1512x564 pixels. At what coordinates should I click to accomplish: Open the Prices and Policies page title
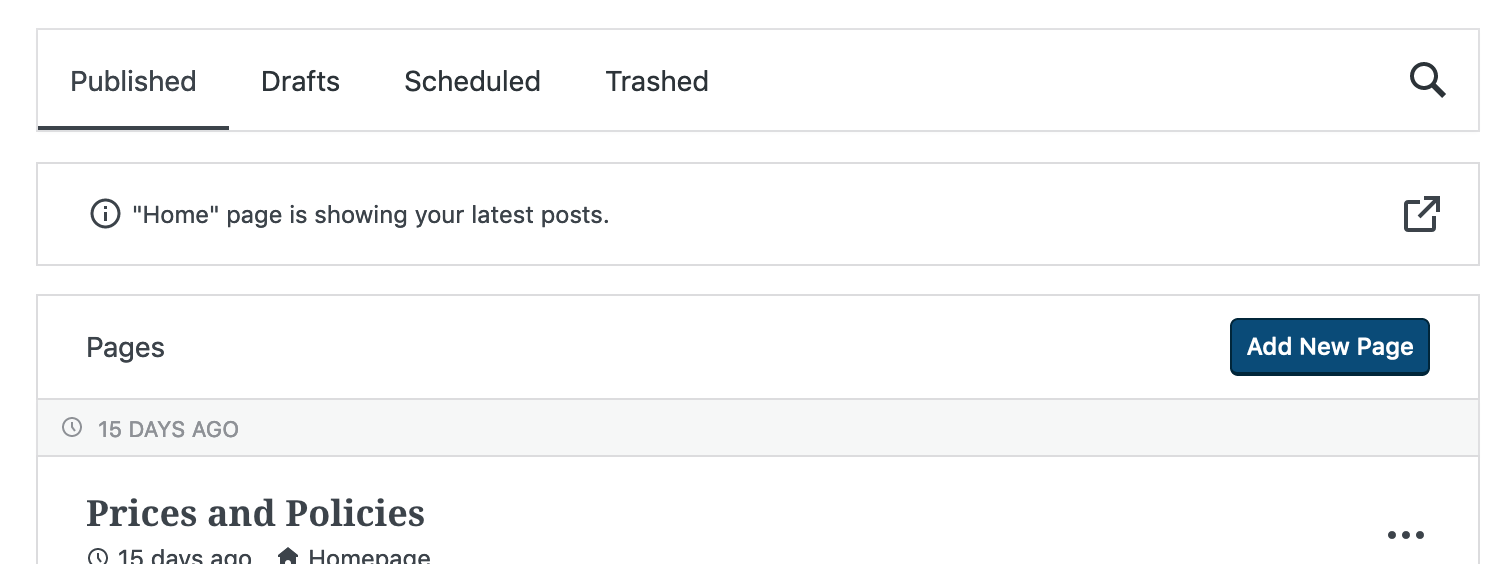[255, 513]
